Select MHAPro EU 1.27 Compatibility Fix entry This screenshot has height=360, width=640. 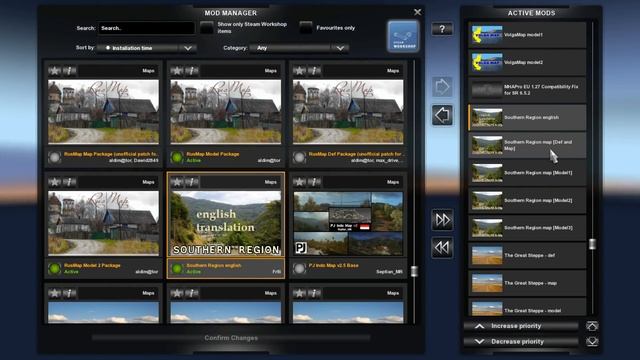tap(527, 90)
